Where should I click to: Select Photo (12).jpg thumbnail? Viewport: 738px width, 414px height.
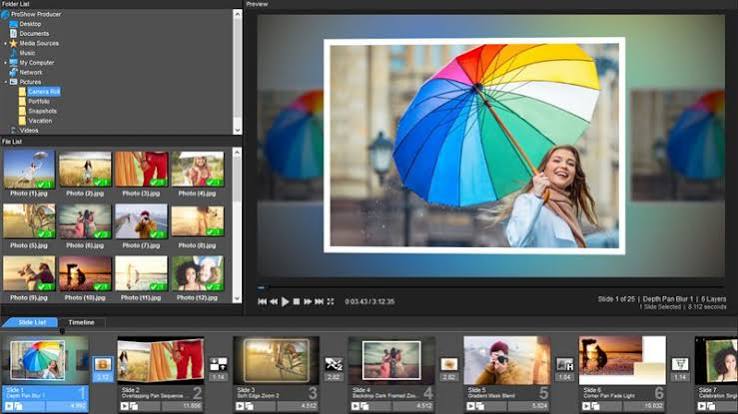198,273
